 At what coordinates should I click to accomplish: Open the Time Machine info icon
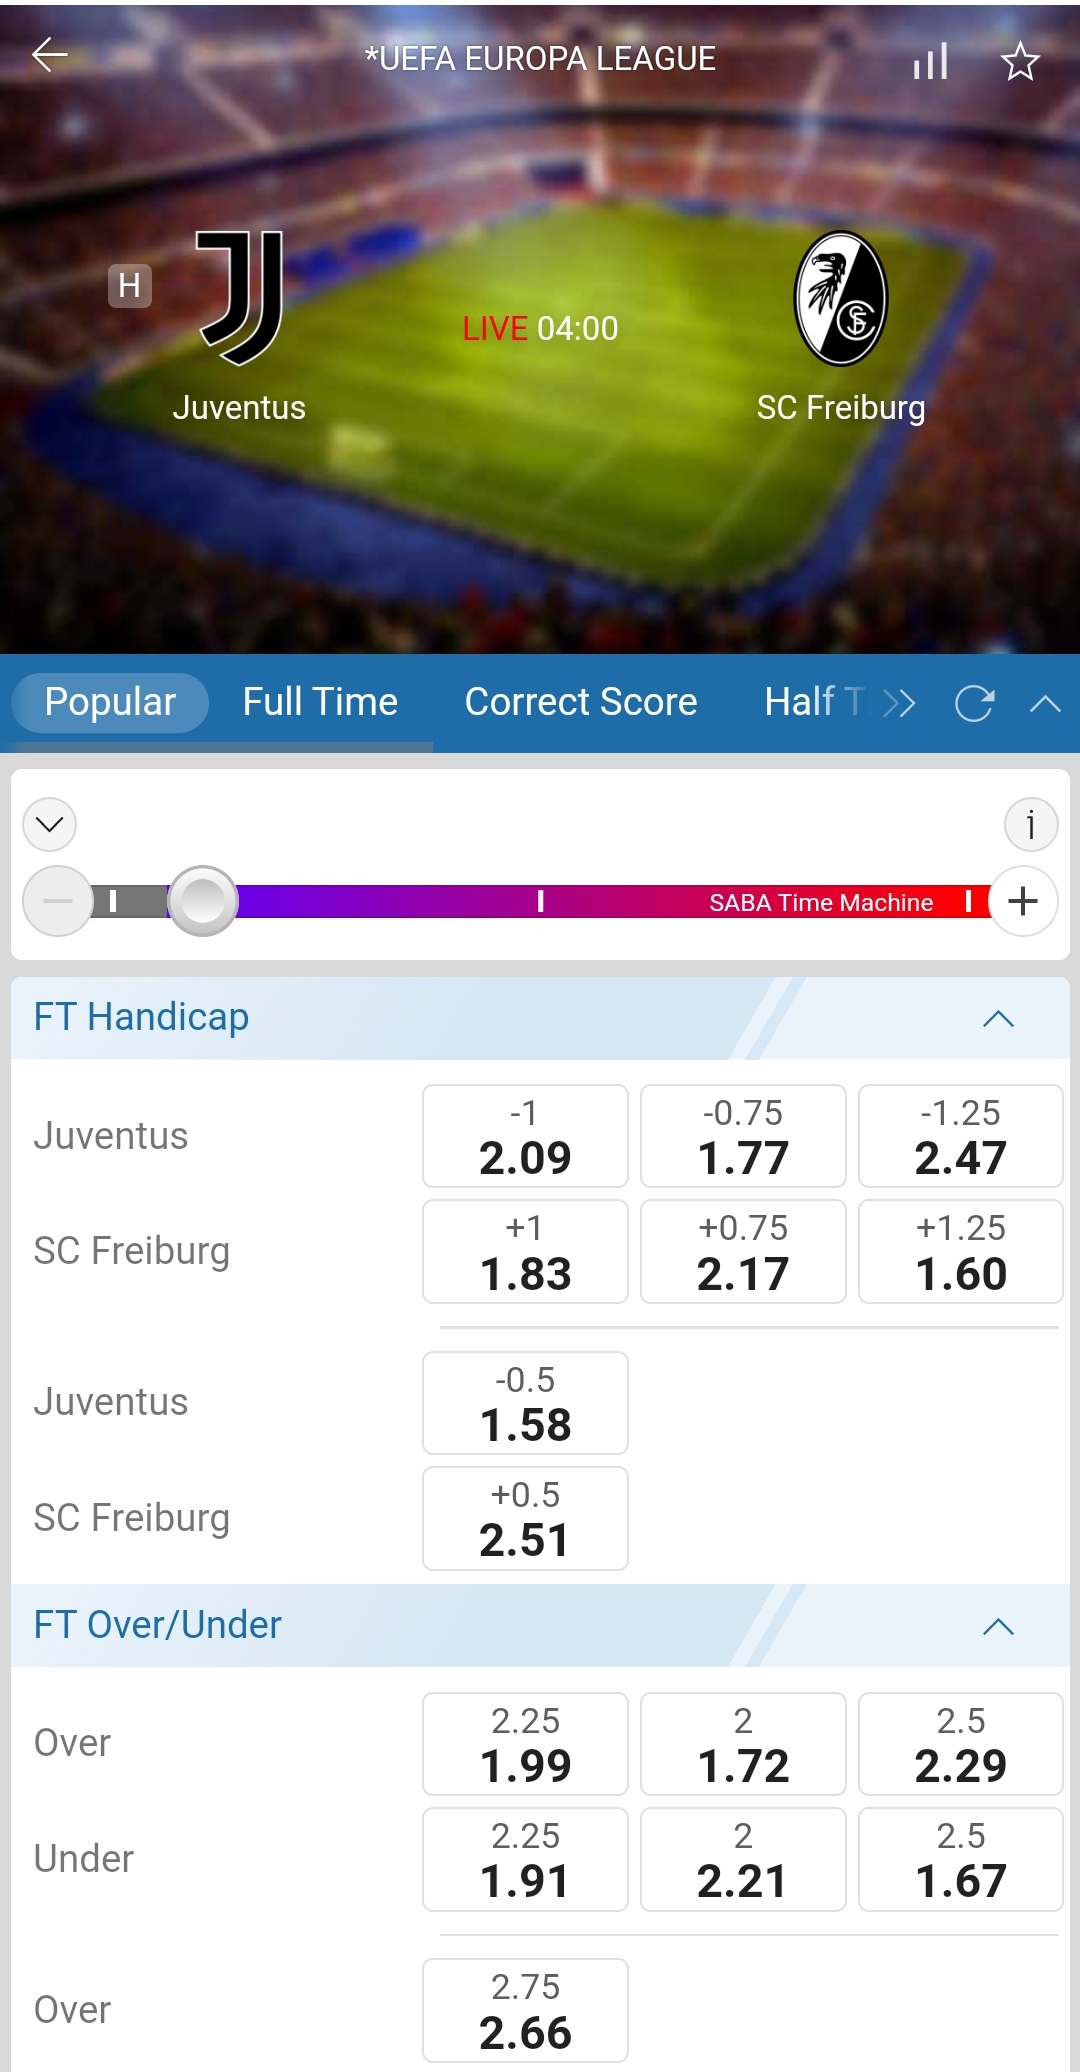tap(1031, 825)
